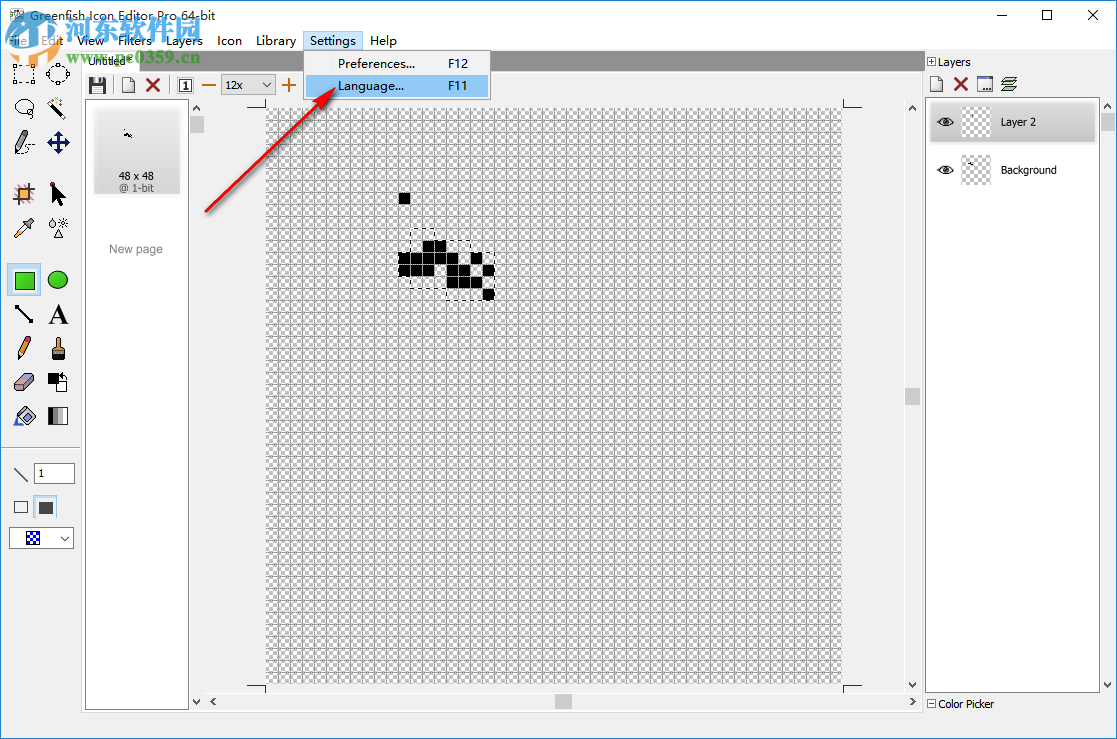Click canvas scrollbar down arrow
This screenshot has width=1117, height=739.
pos(912,684)
